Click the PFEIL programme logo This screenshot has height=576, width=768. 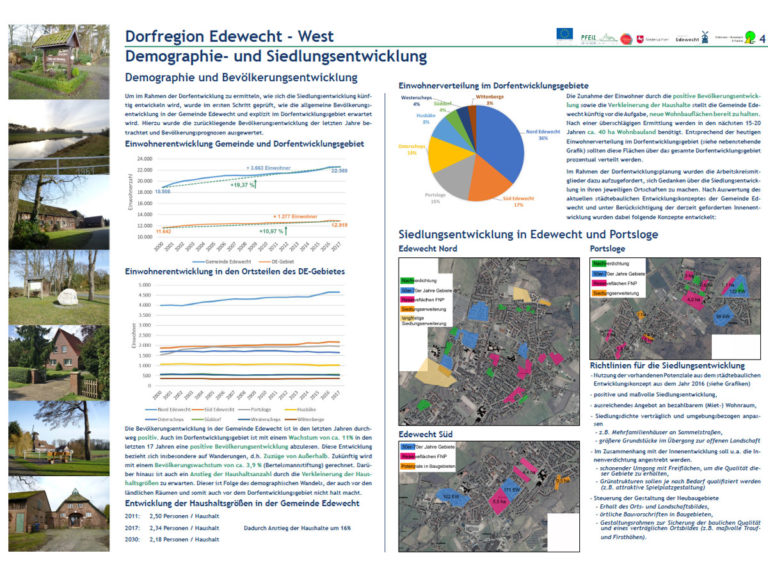point(599,38)
